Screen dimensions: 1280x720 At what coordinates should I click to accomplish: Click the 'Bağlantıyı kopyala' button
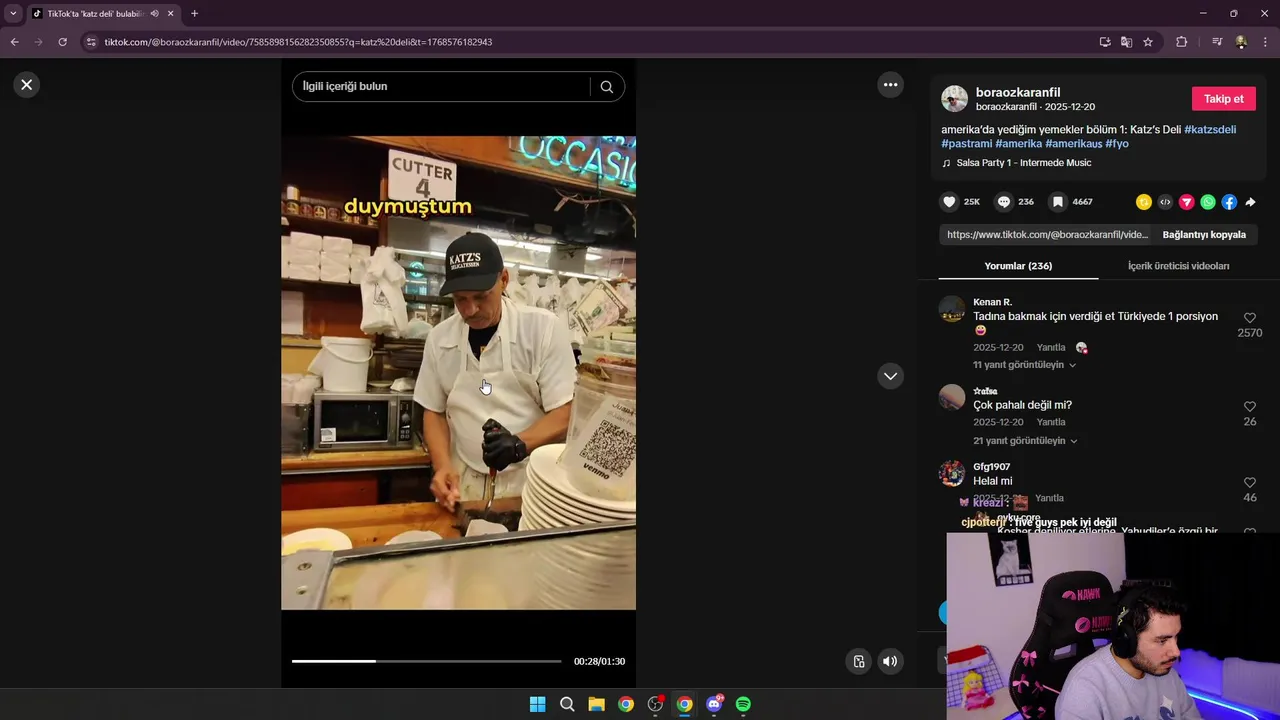(1204, 235)
